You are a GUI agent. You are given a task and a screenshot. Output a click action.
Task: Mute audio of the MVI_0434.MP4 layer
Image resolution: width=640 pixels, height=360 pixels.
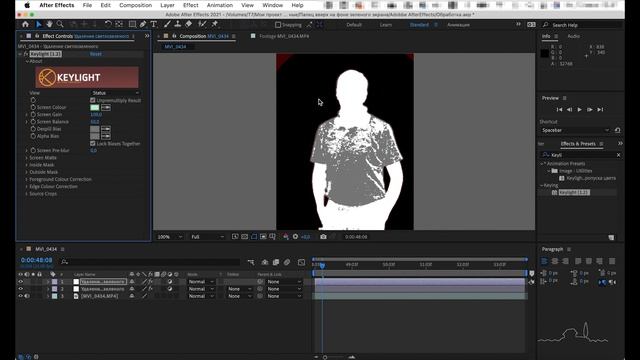tap(27, 296)
